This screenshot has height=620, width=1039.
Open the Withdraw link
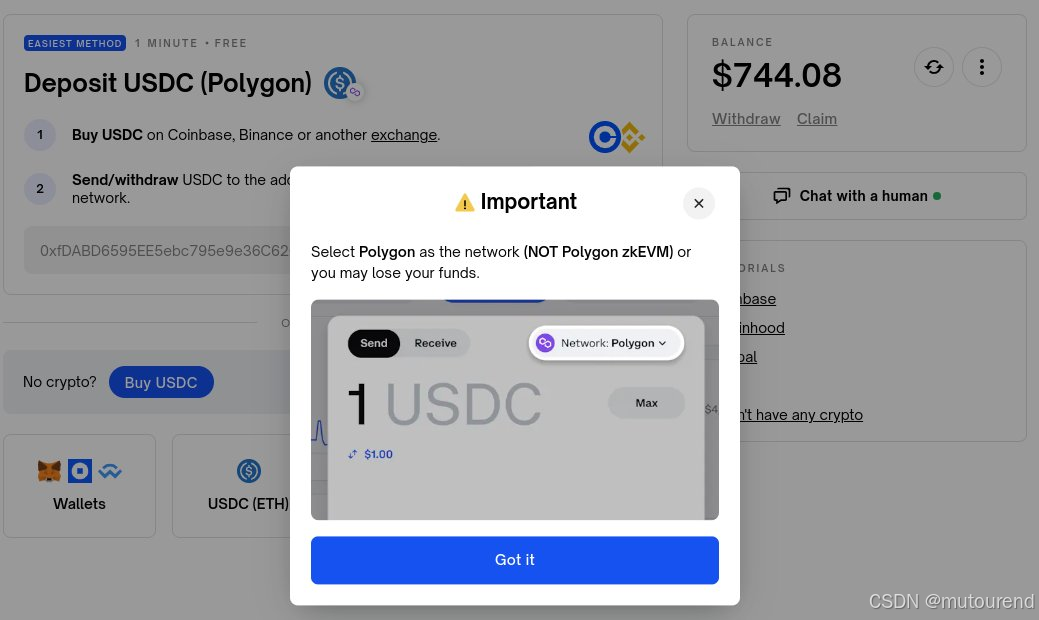click(x=746, y=119)
